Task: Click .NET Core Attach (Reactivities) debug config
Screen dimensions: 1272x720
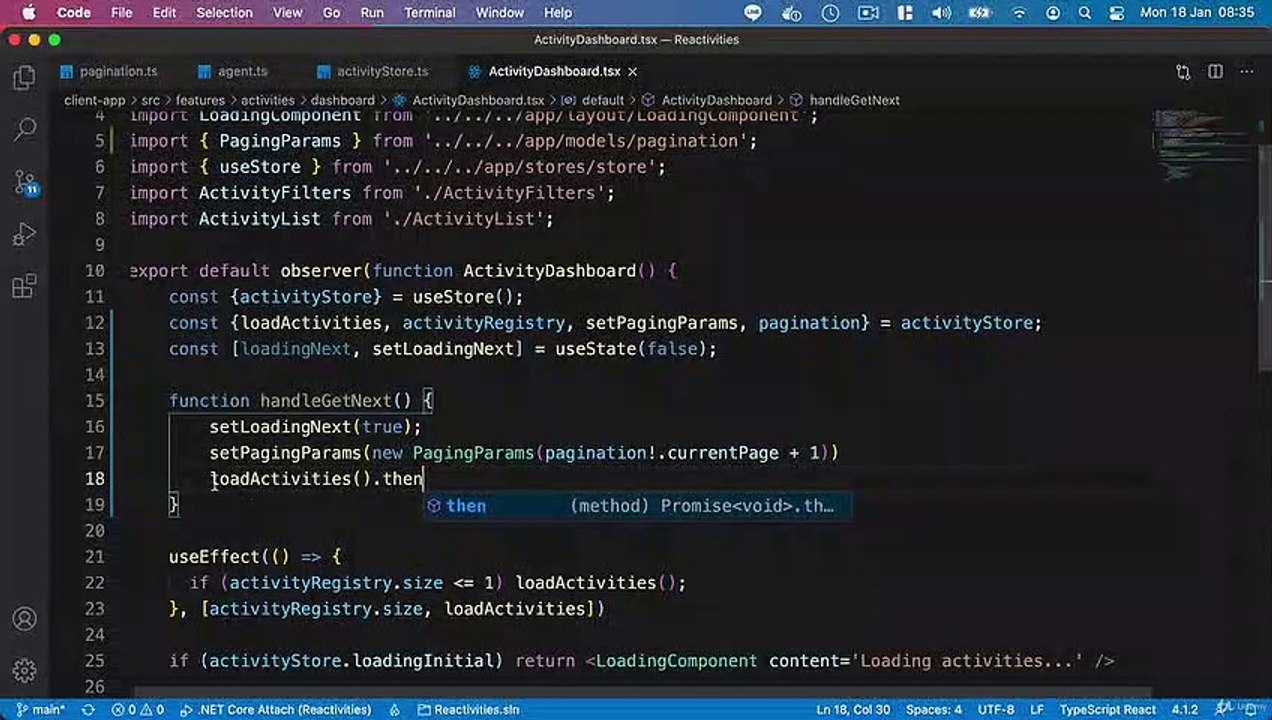Action: pos(276,710)
